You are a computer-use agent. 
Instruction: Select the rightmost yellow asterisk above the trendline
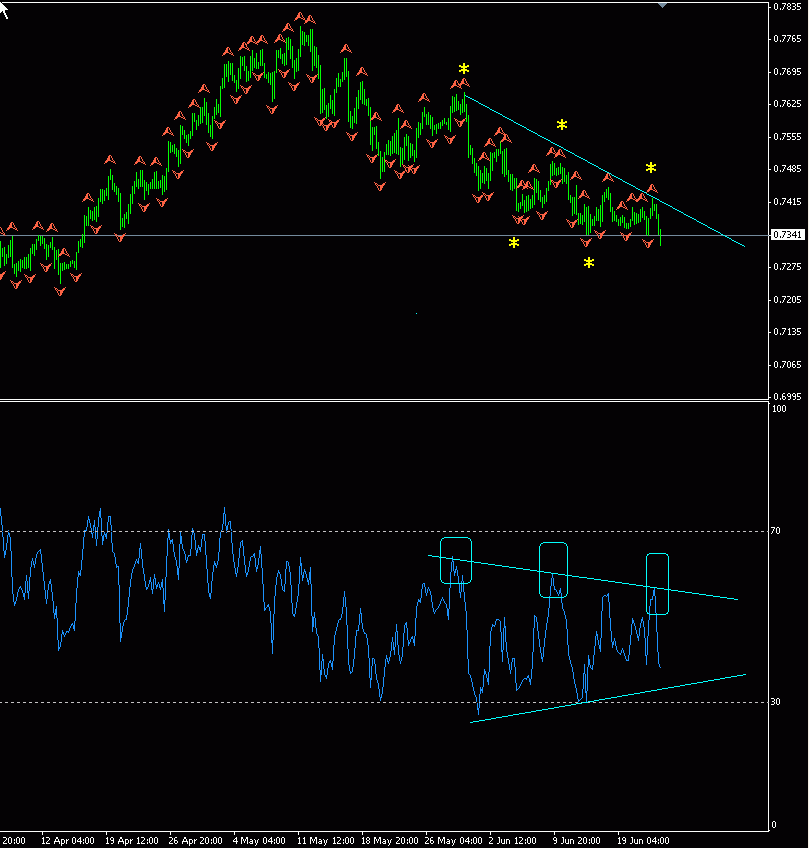pyautogui.click(x=651, y=168)
